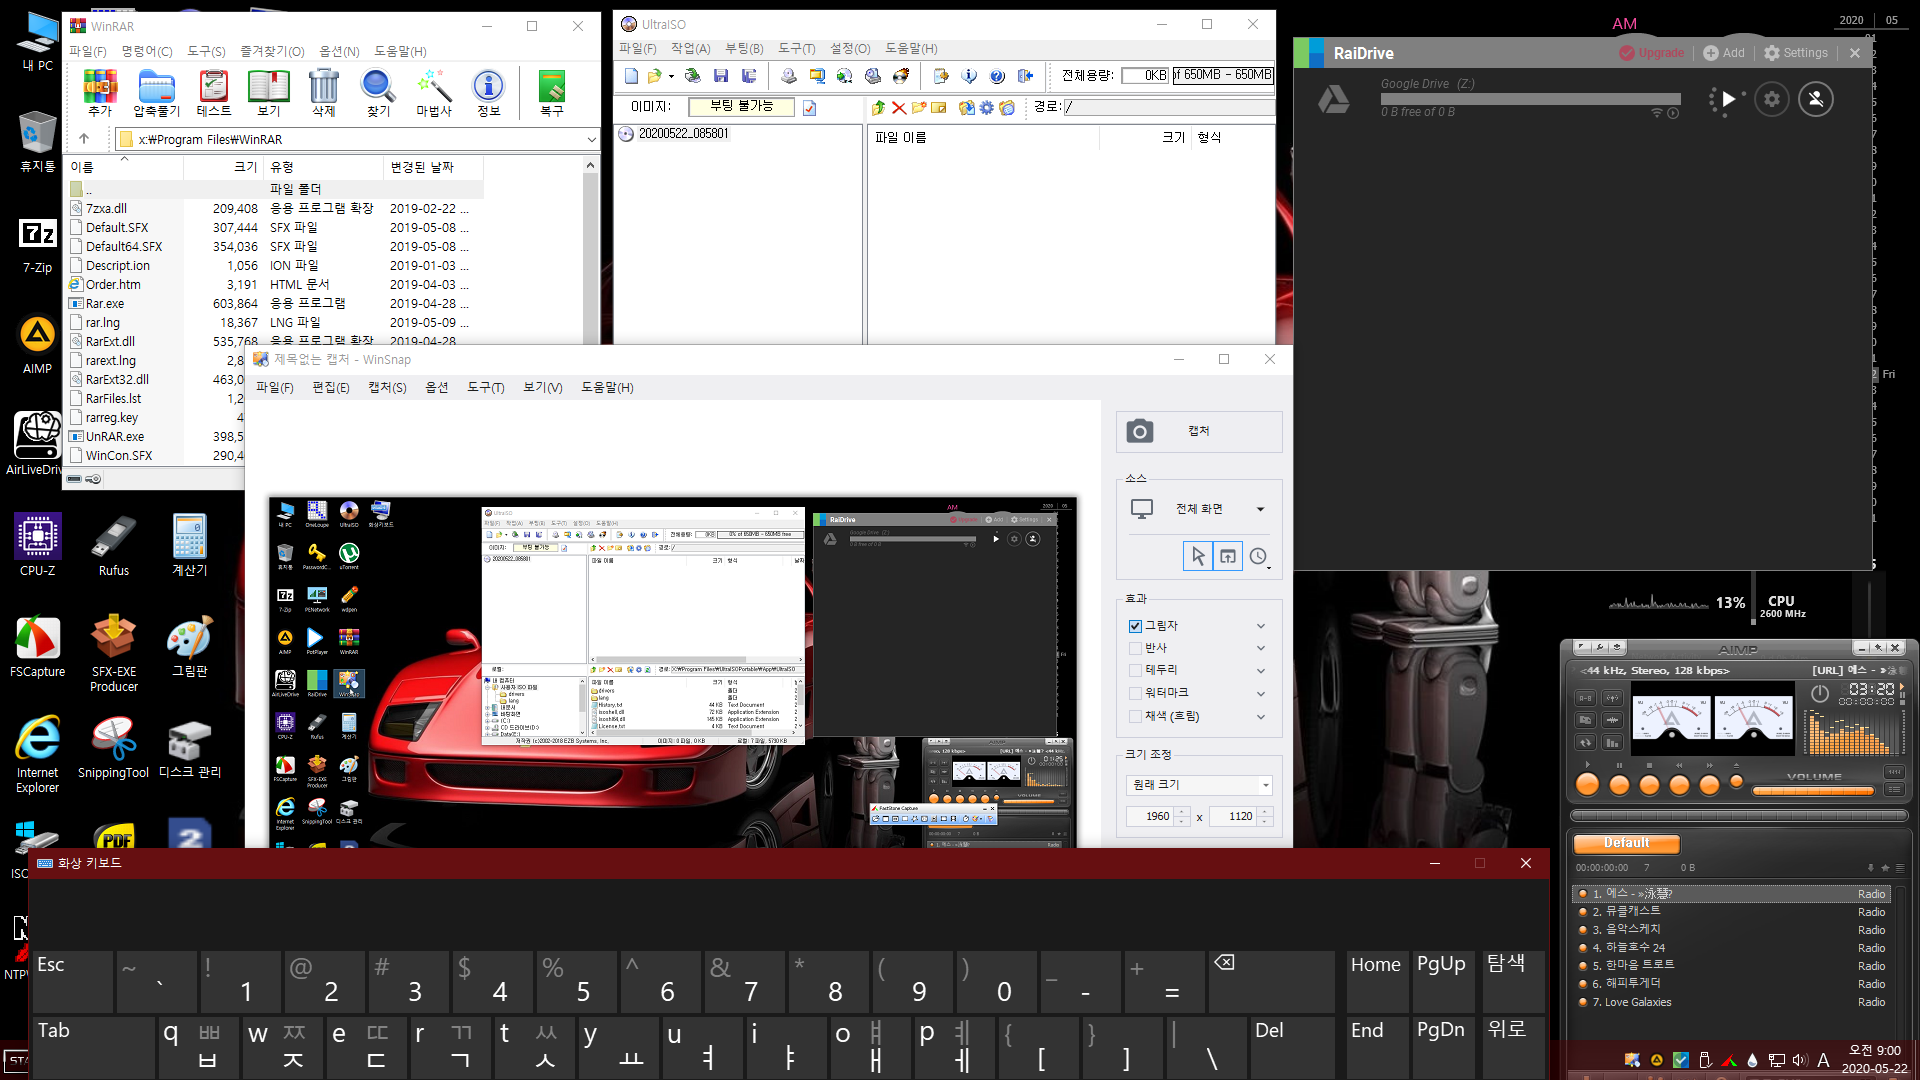The image size is (1920, 1080).
Task: Select WinSnap cursor include toggle icon
Action: pyautogui.click(x=1197, y=556)
